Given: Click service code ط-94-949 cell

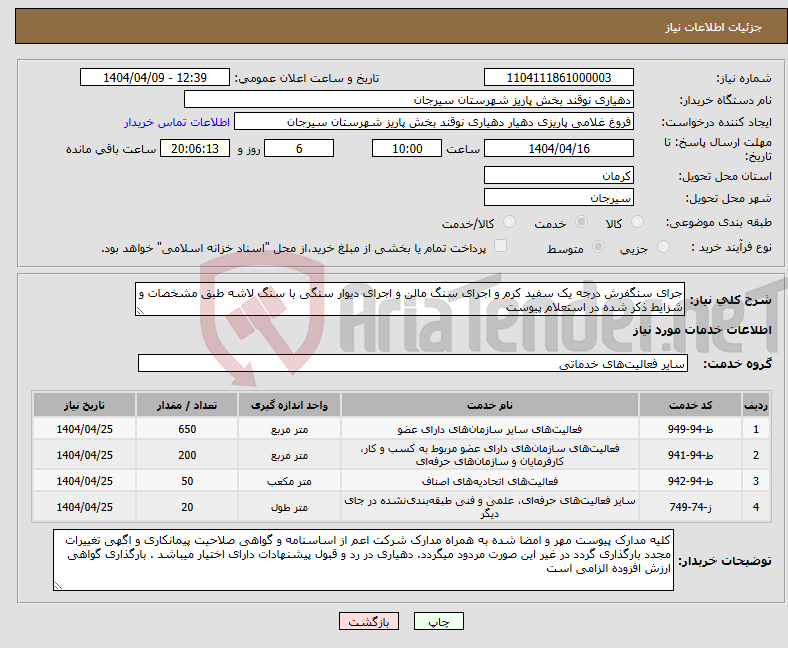Looking at the screenshot, I should coord(691,429).
